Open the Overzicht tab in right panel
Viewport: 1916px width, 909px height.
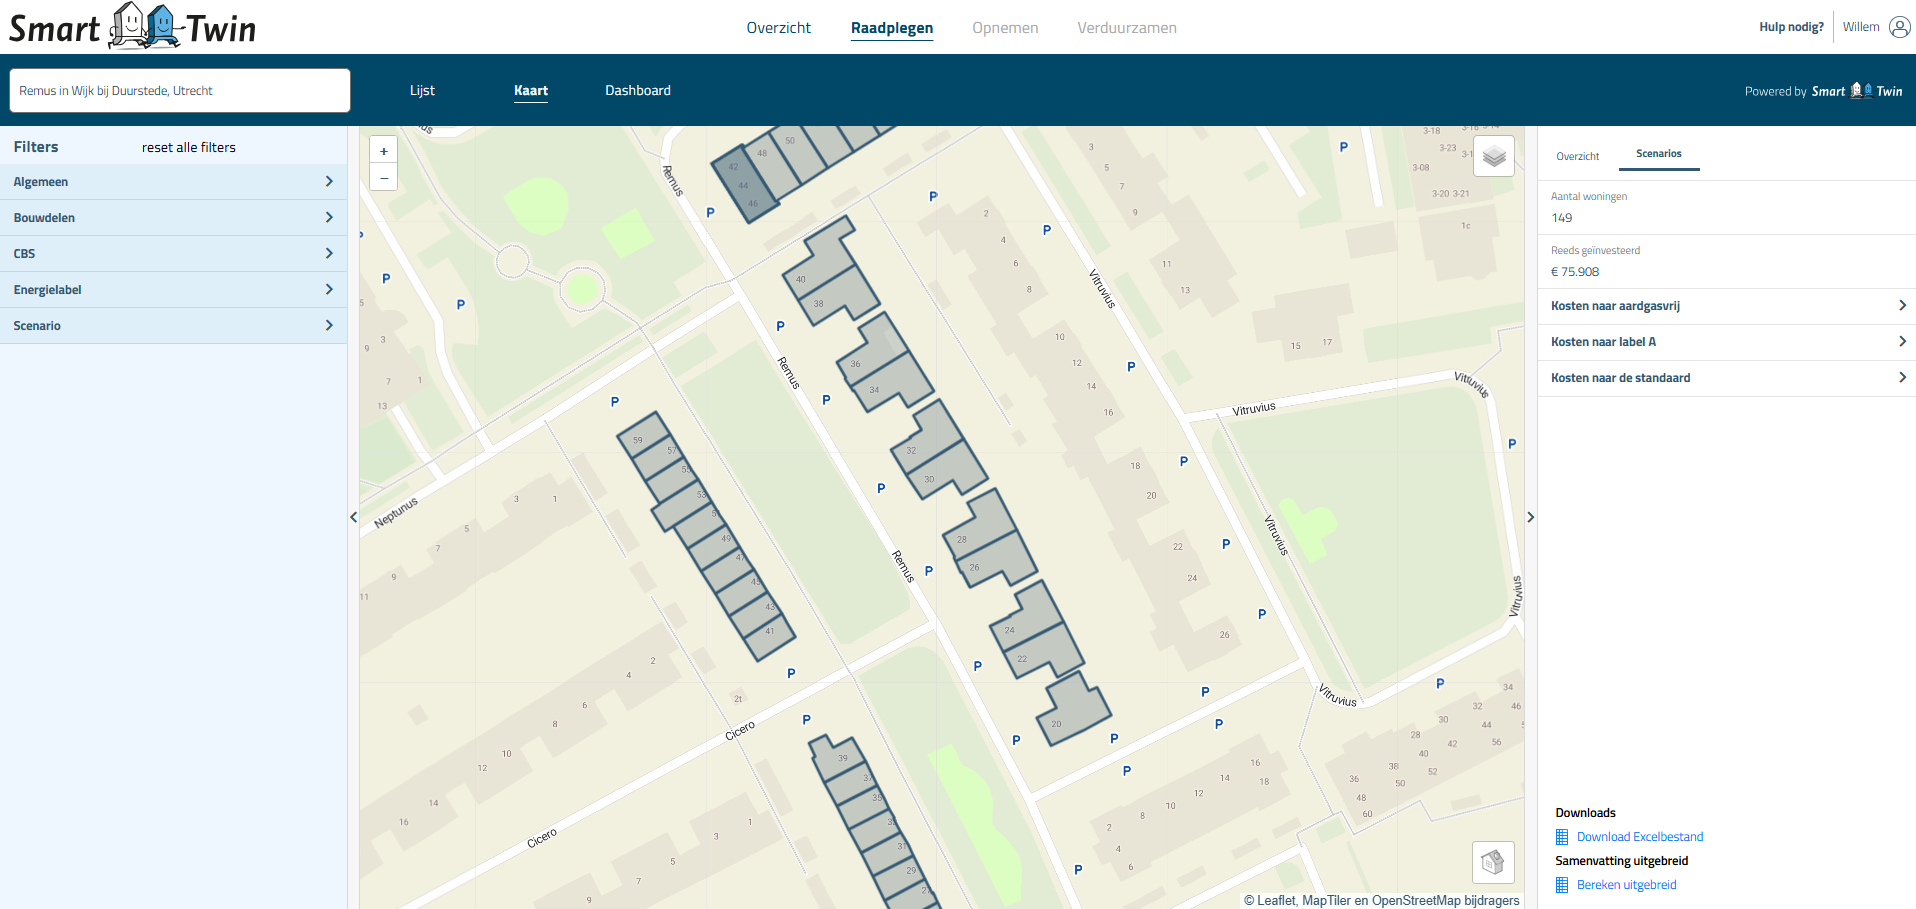[x=1577, y=156]
